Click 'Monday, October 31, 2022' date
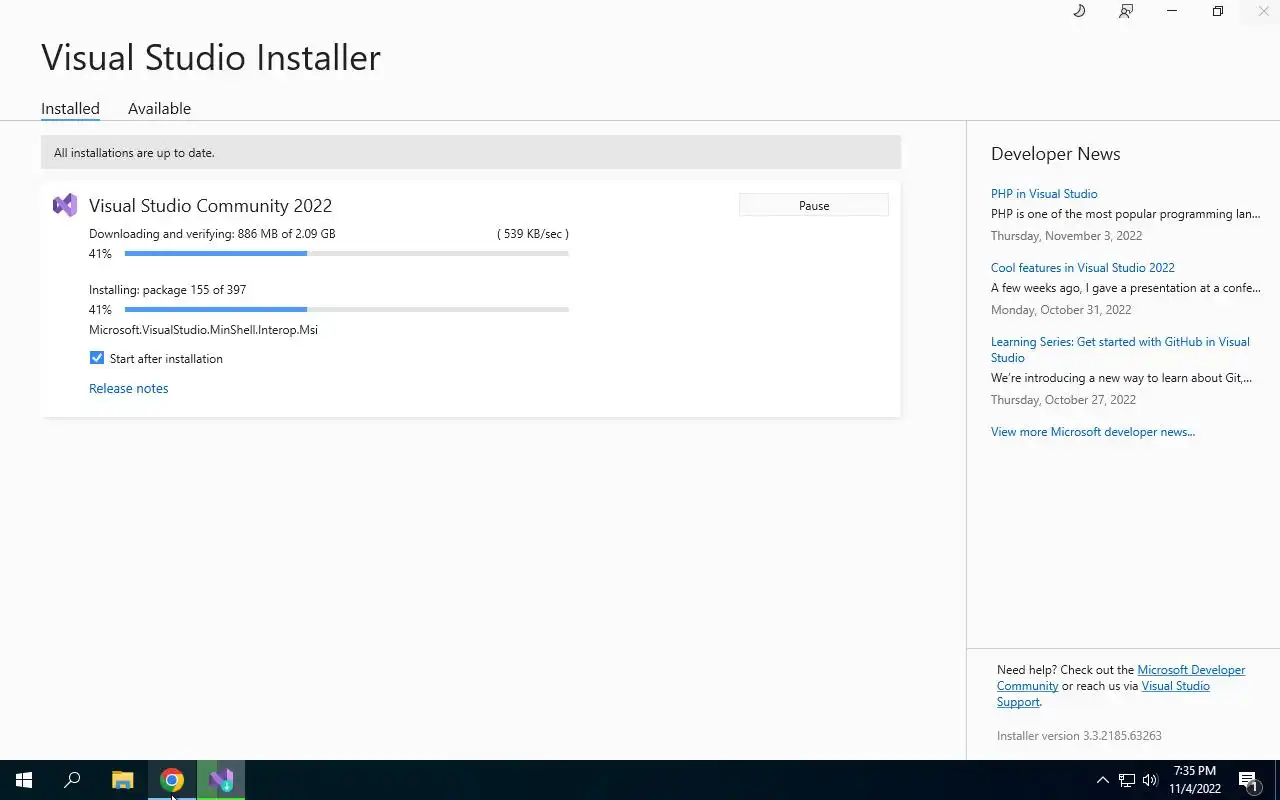Image resolution: width=1280 pixels, height=800 pixels. 1061,310
